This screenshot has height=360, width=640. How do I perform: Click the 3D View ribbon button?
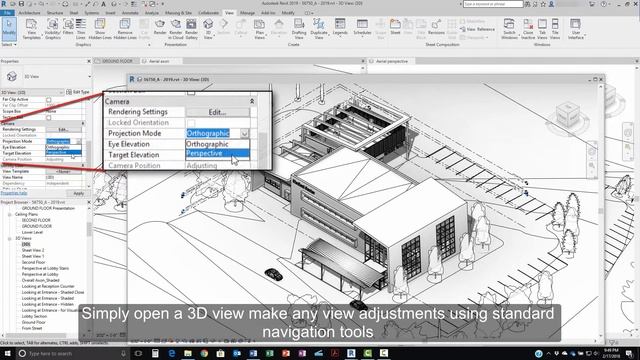click(x=208, y=29)
